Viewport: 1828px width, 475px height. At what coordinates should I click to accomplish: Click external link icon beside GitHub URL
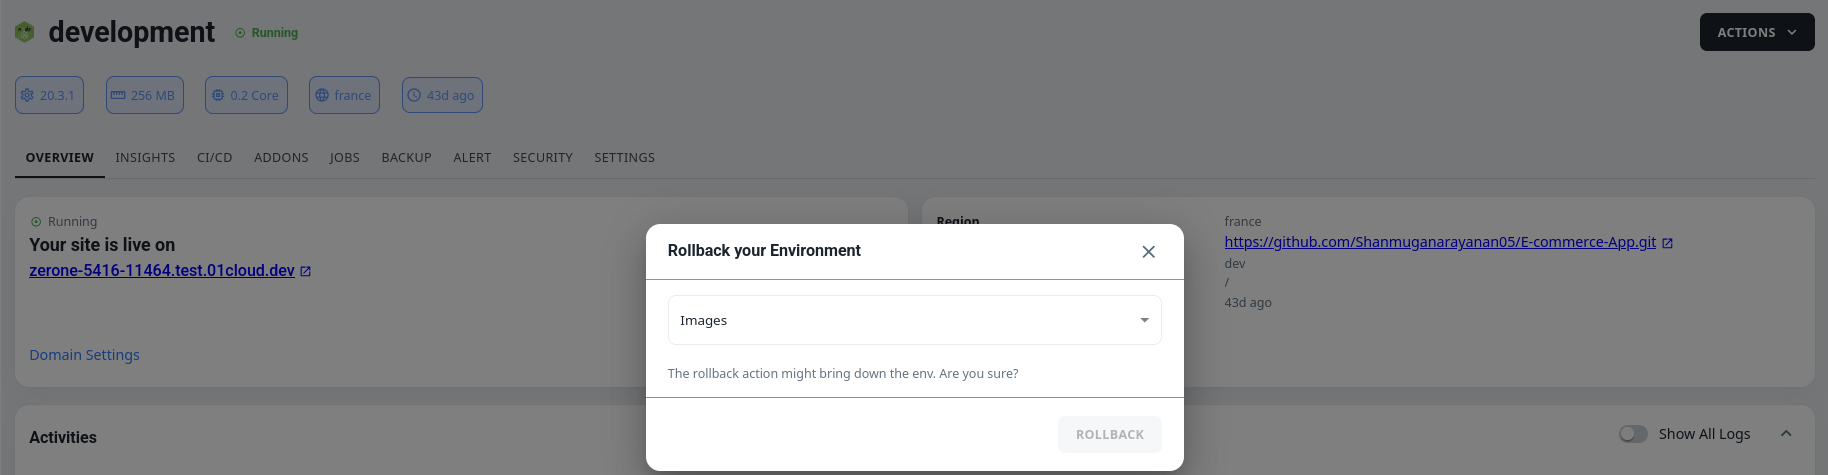point(1667,243)
